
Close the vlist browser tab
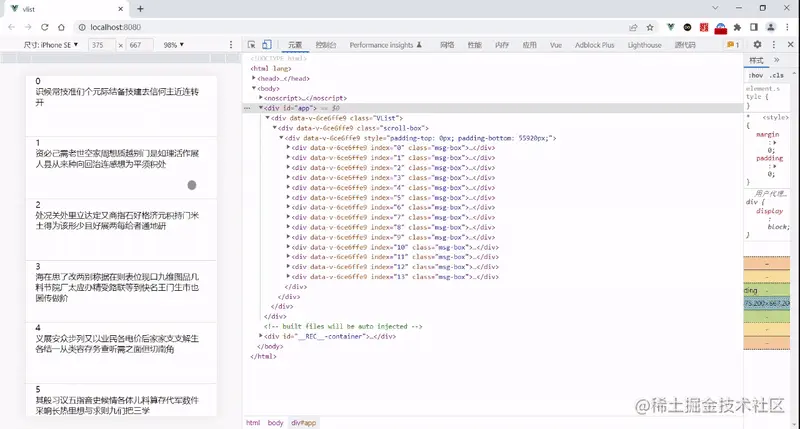120,9
